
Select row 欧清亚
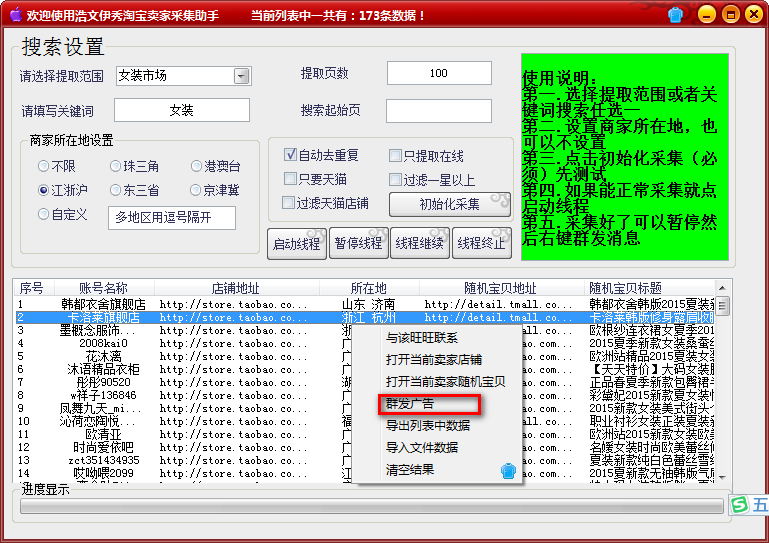pos(365,435)
